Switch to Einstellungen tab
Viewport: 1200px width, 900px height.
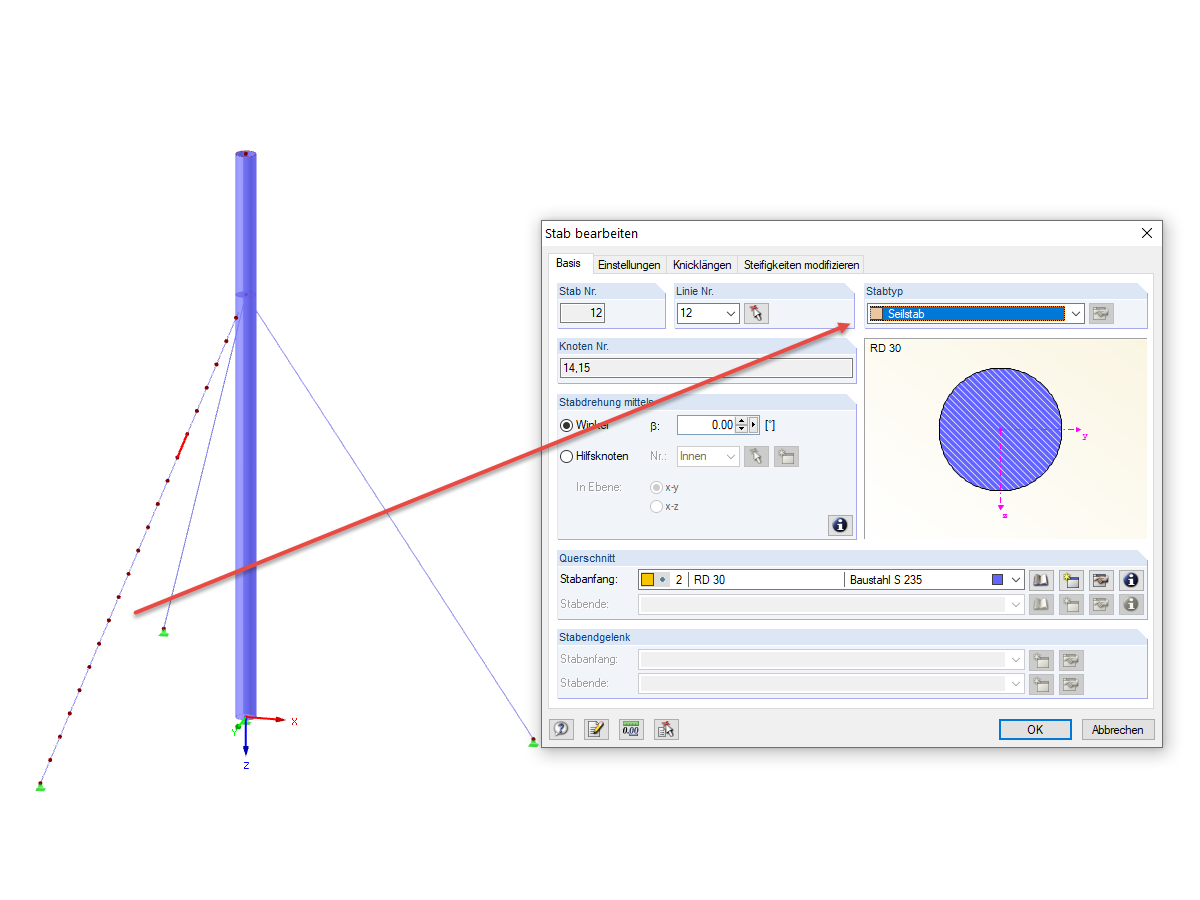point(629,265)
